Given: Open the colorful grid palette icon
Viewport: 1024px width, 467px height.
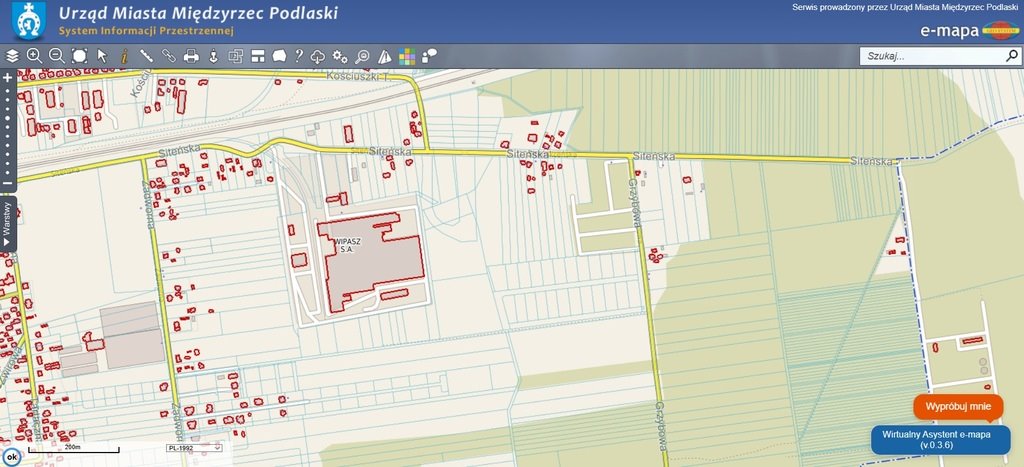Looking at the screenshot, I should point(407,56).
